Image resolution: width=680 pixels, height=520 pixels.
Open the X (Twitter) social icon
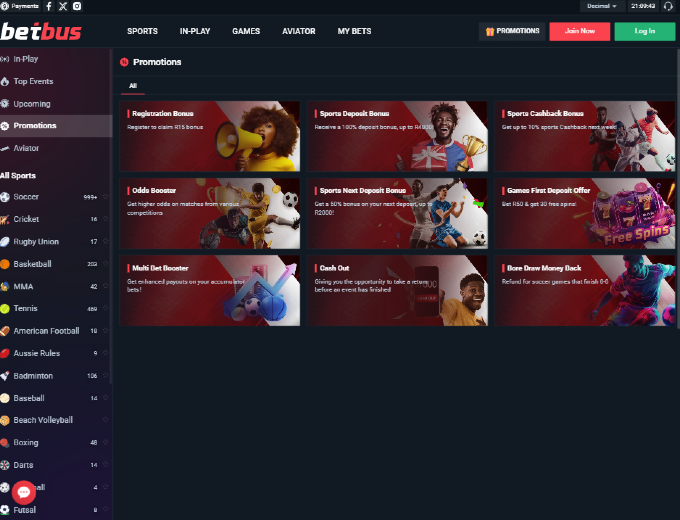click(63, 6)
